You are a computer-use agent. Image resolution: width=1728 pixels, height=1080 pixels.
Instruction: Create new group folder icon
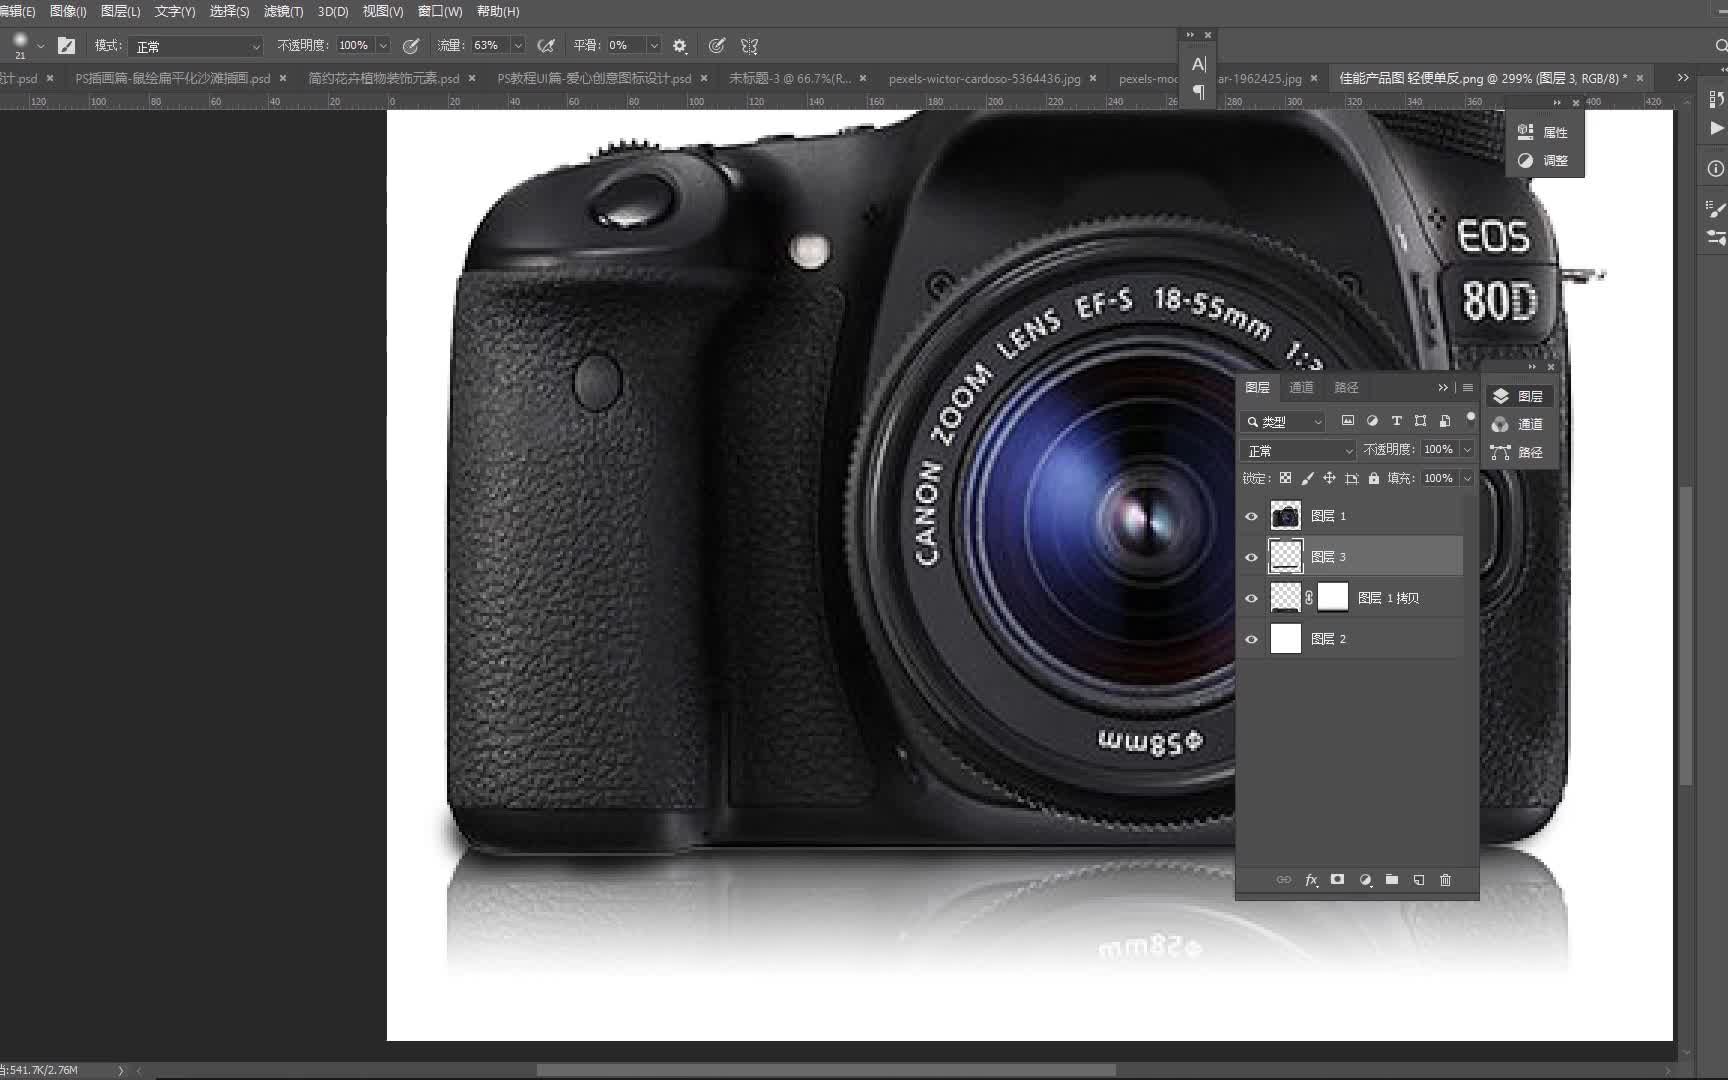point(1392,880)
